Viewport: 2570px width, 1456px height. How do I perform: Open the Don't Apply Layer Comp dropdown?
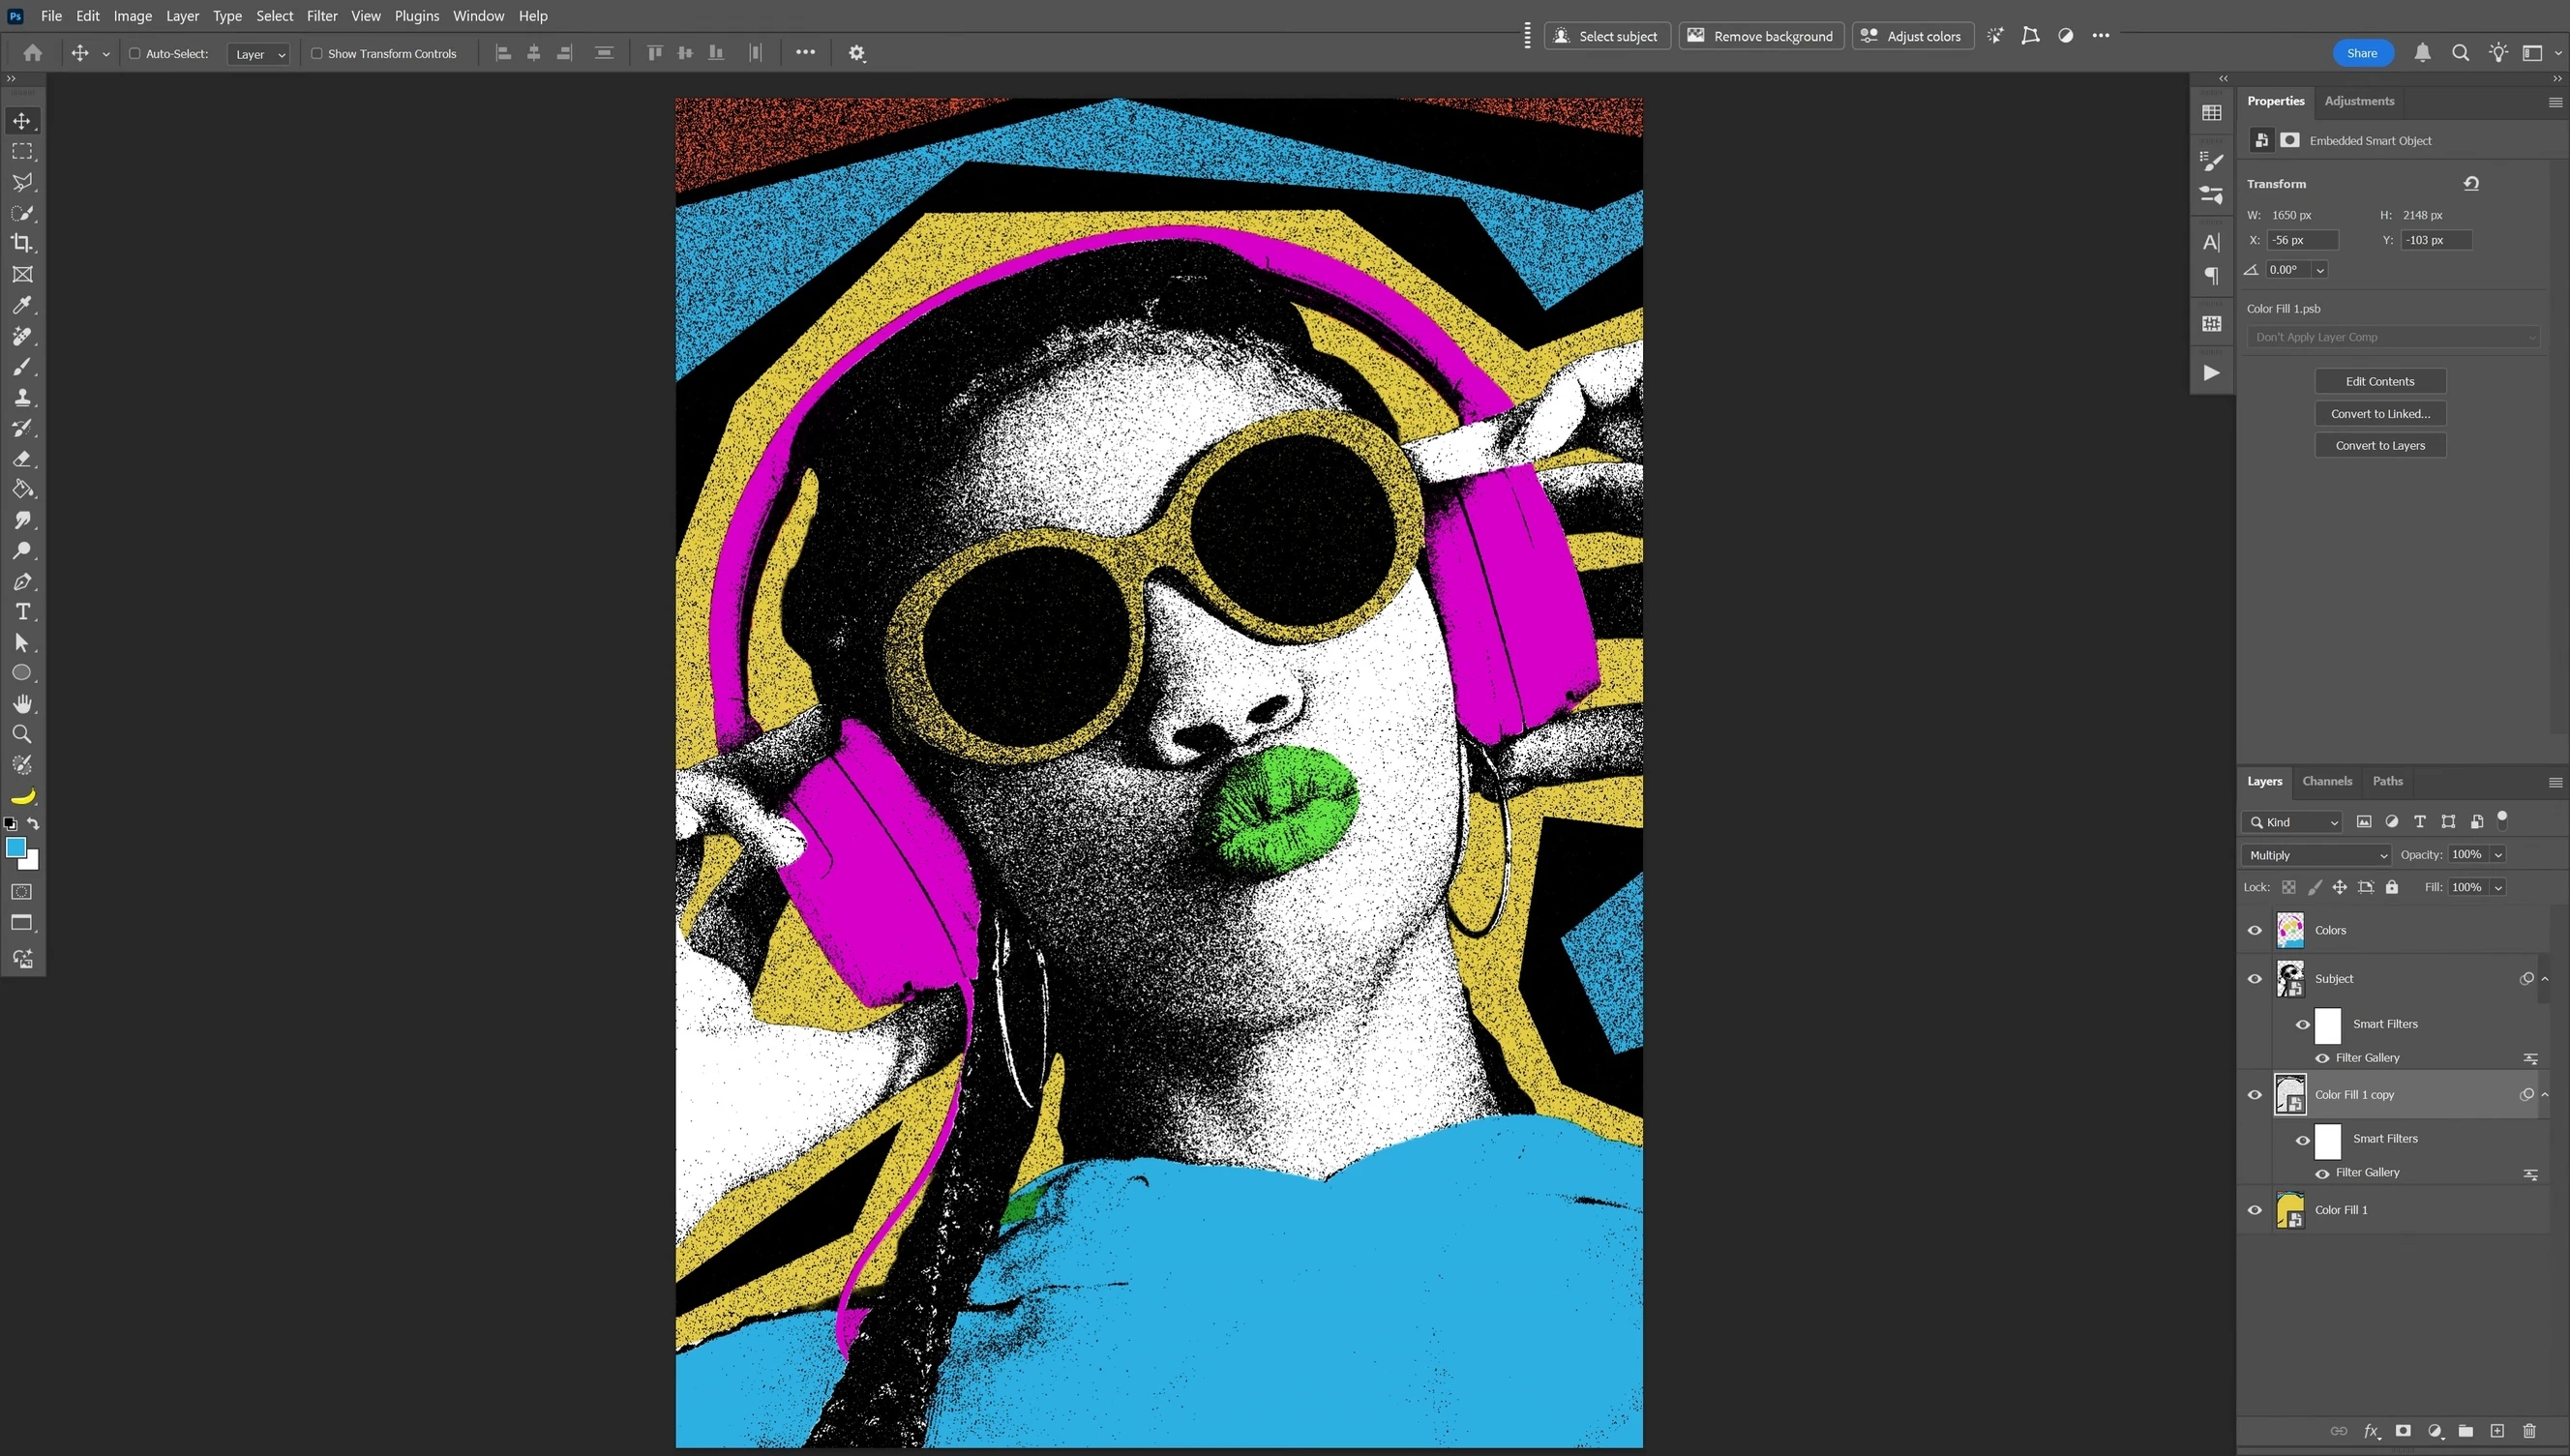(2393, 337)
